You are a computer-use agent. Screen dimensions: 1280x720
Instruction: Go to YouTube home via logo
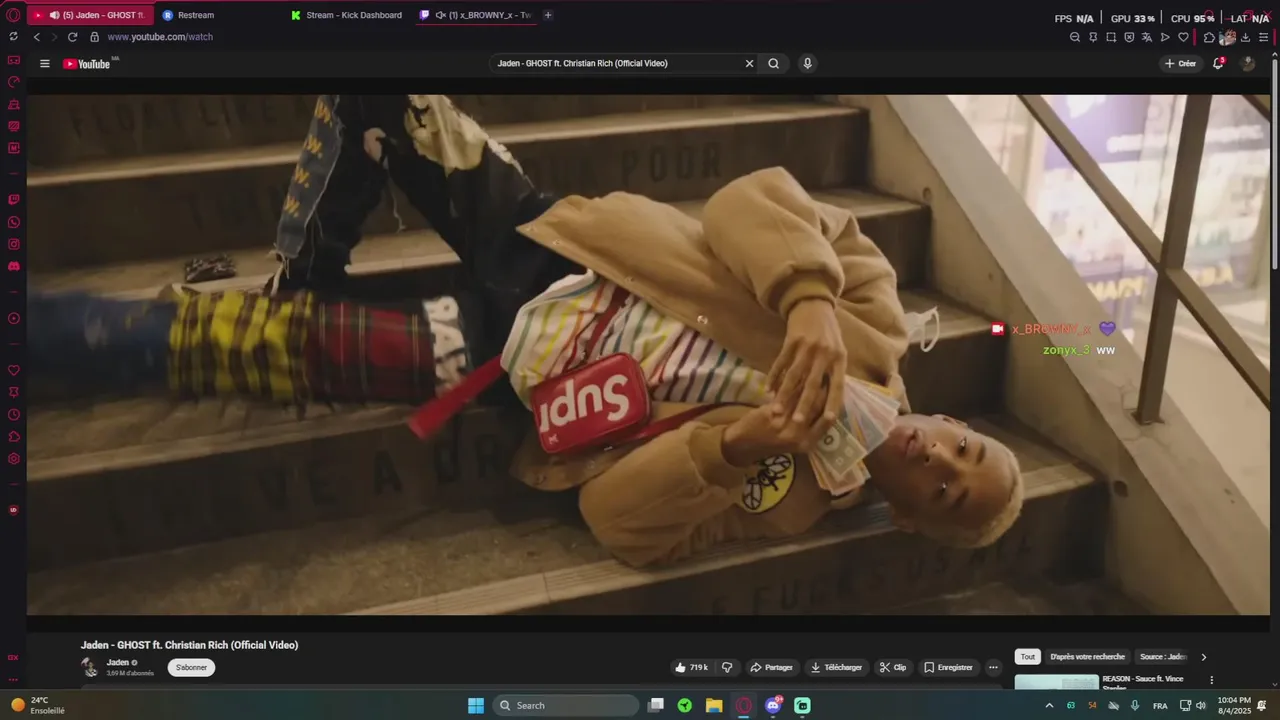86,63
